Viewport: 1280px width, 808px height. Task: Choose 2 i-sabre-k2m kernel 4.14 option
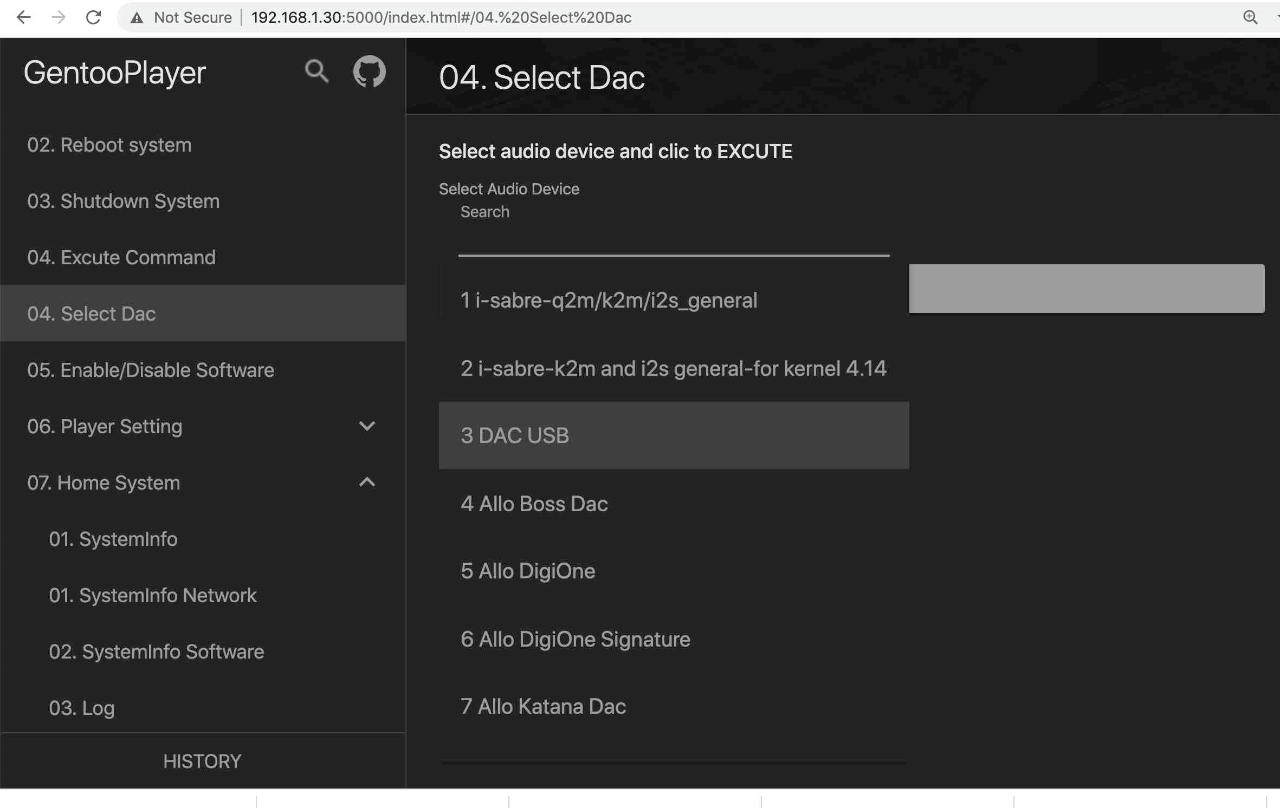click(x=674, y=368)
